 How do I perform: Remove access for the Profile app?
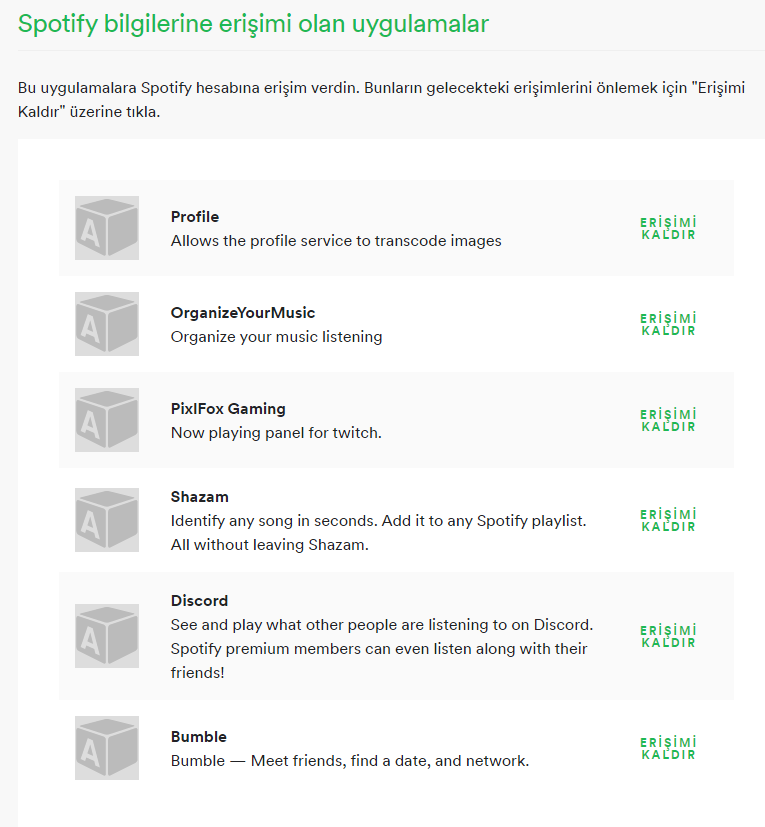[668, 228]
